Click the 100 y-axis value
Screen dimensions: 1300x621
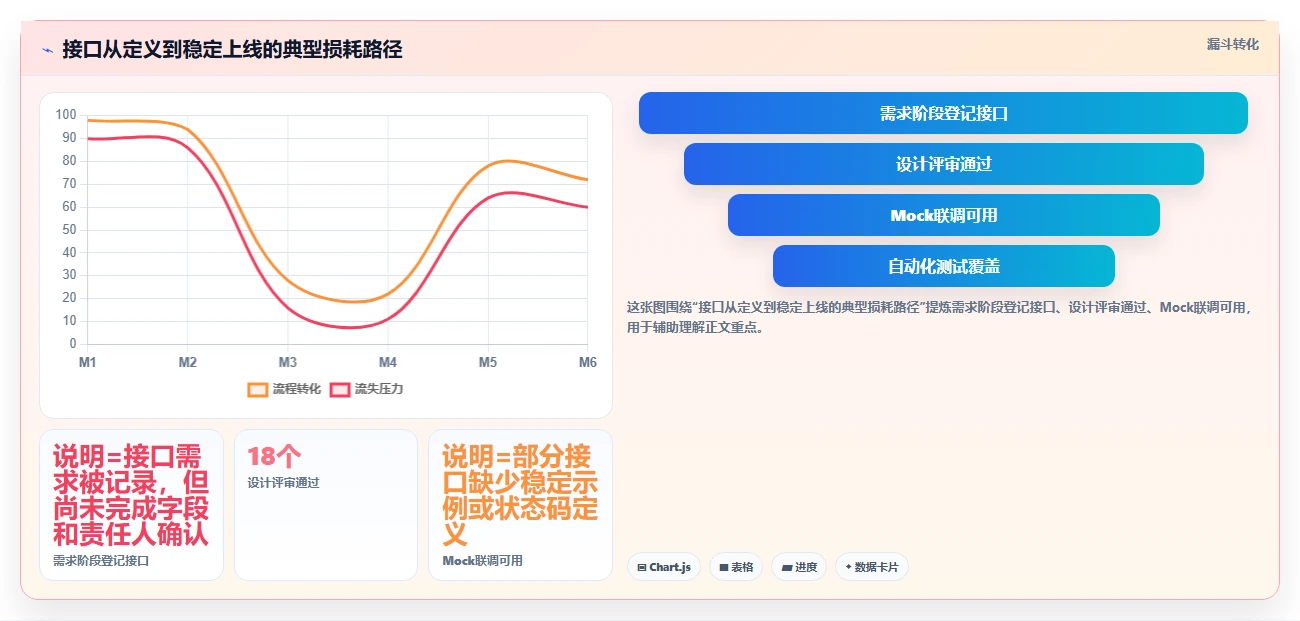66,115
